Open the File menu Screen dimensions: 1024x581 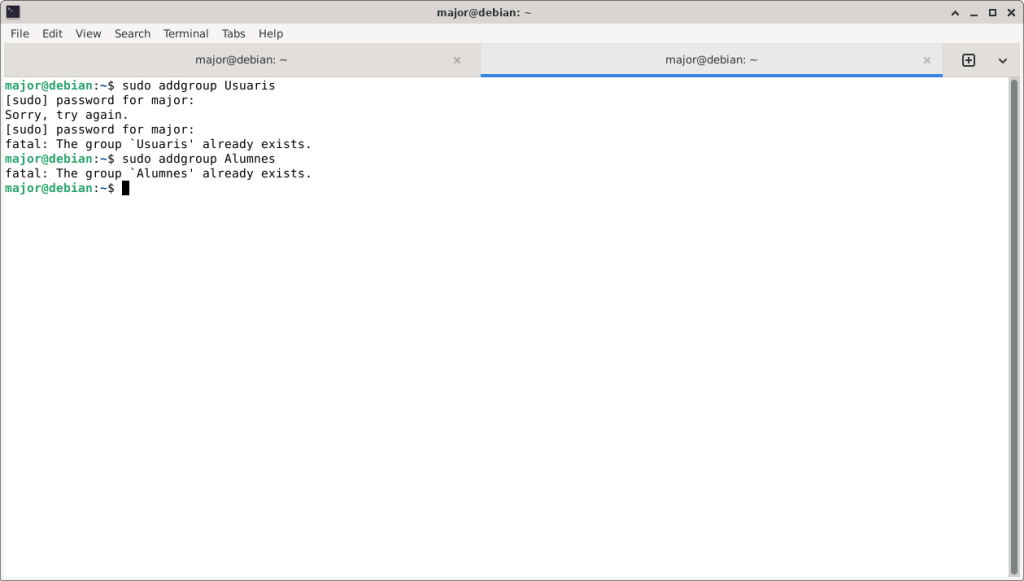[x=20, y=33]
